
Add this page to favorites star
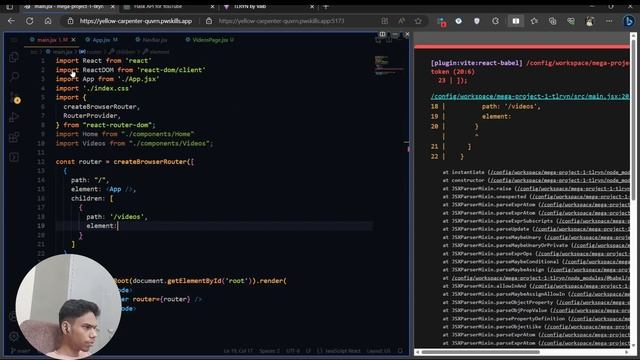pyautogui.click(x=418, y=21)
